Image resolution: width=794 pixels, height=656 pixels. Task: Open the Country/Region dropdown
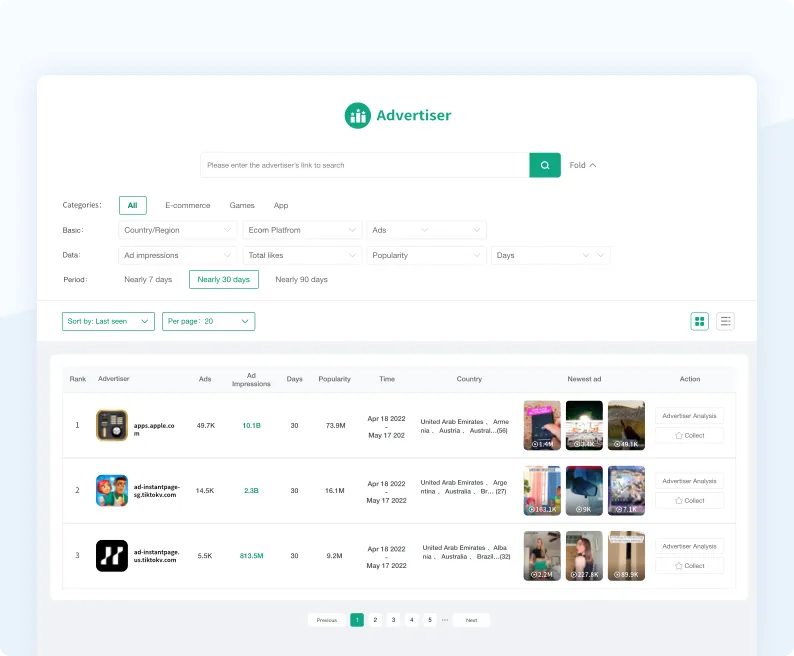coord(178,230)
